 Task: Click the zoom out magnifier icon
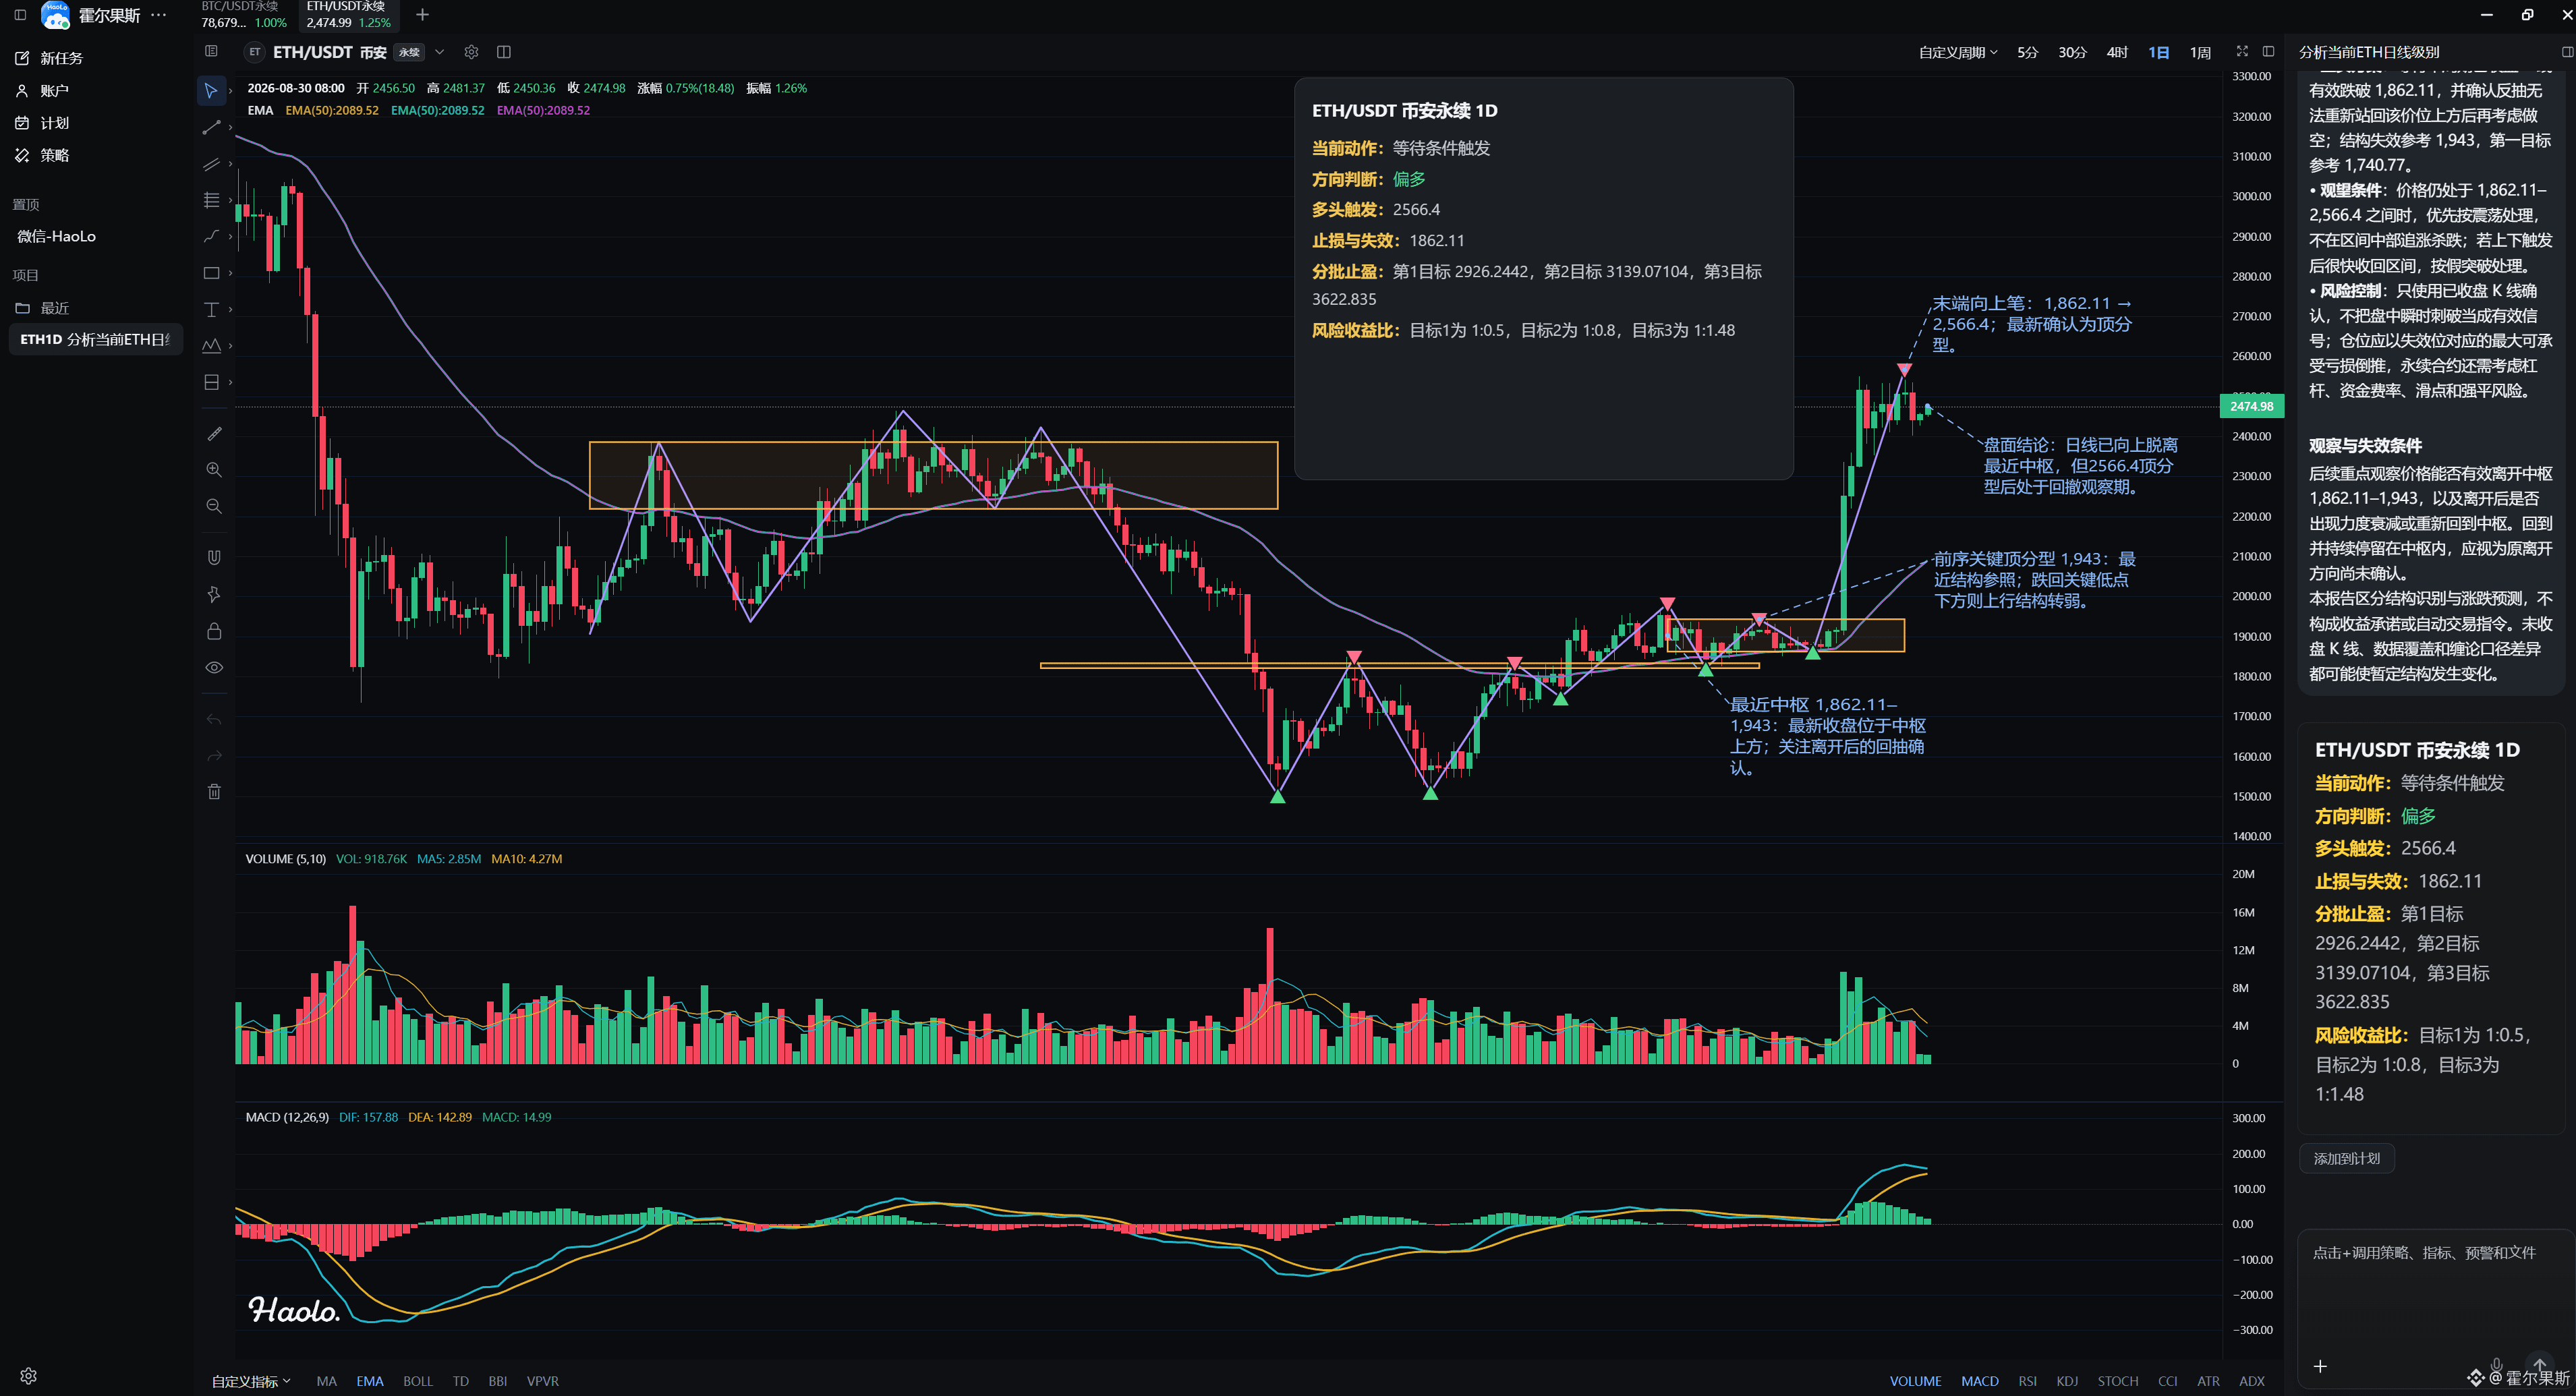(x=214, y=506)
